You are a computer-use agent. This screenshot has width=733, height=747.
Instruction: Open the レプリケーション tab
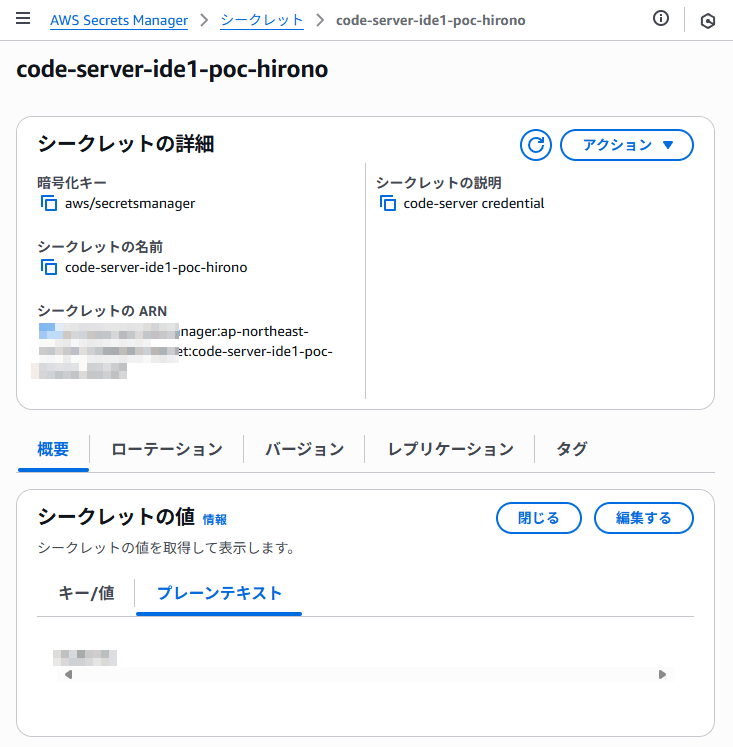point(450,449)
